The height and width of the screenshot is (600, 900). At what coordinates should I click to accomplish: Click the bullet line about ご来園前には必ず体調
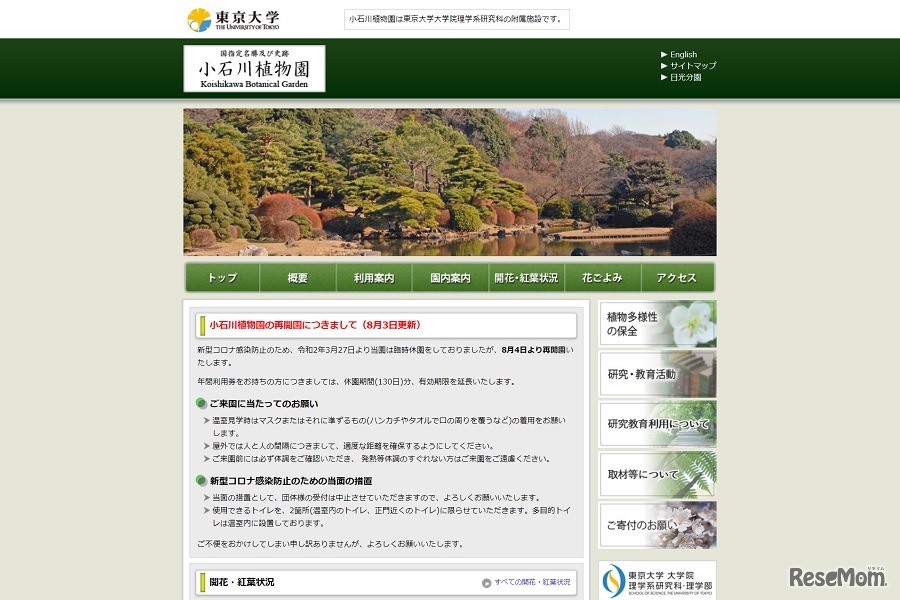(381, 459)
